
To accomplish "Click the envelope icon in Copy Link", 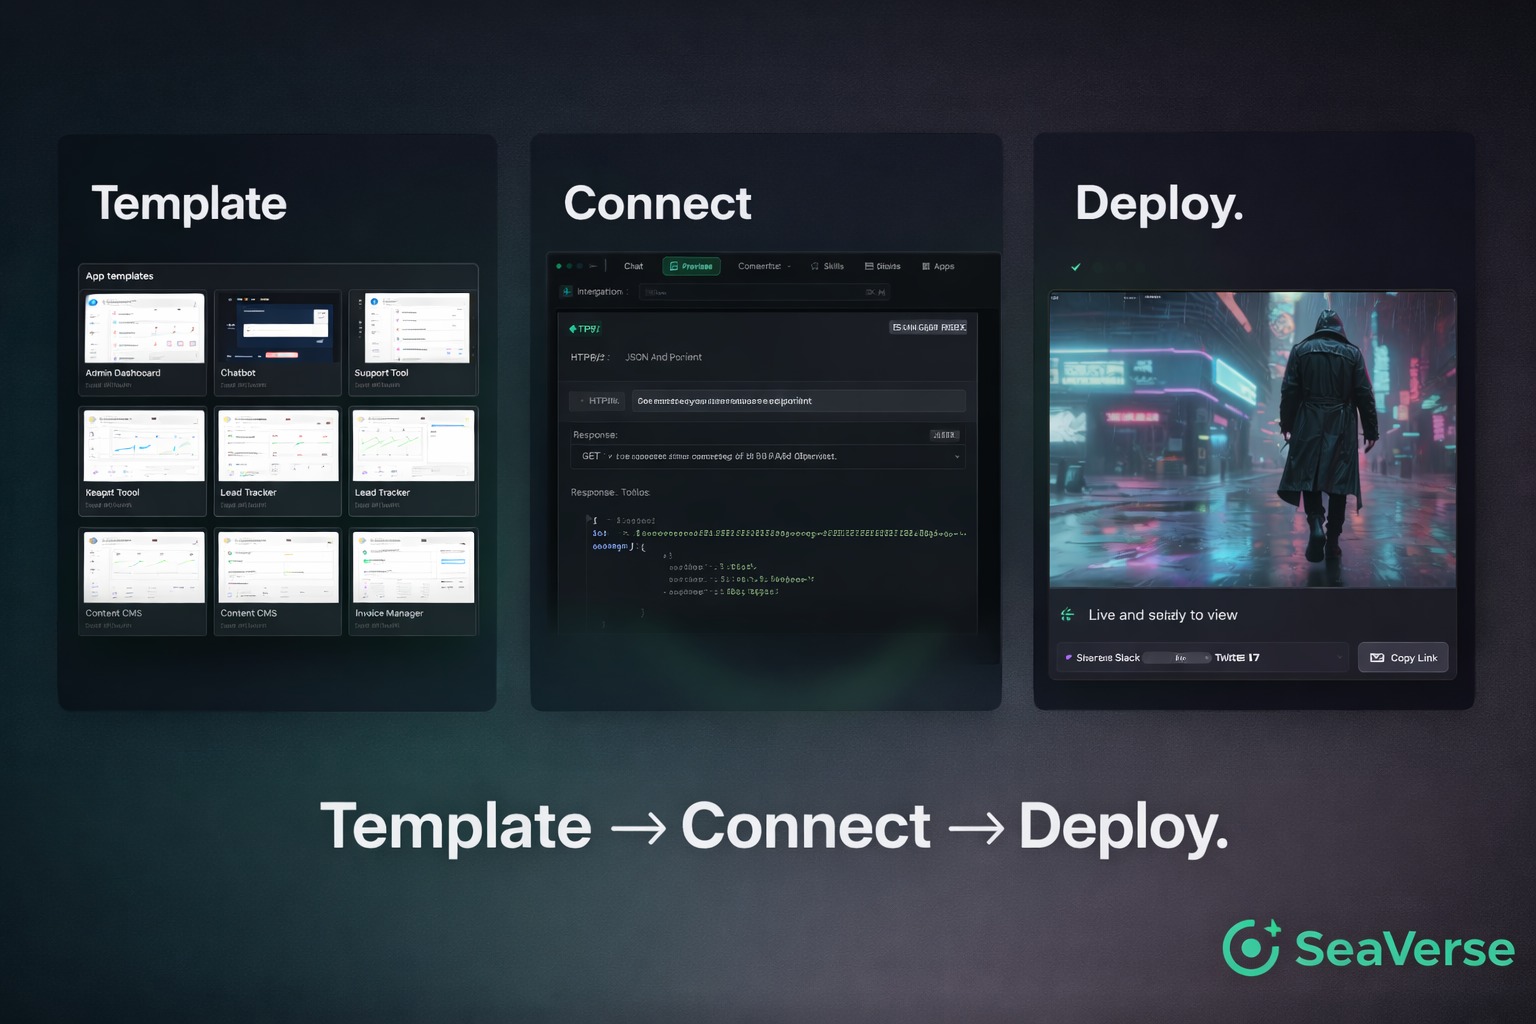I will (1377, 658).
